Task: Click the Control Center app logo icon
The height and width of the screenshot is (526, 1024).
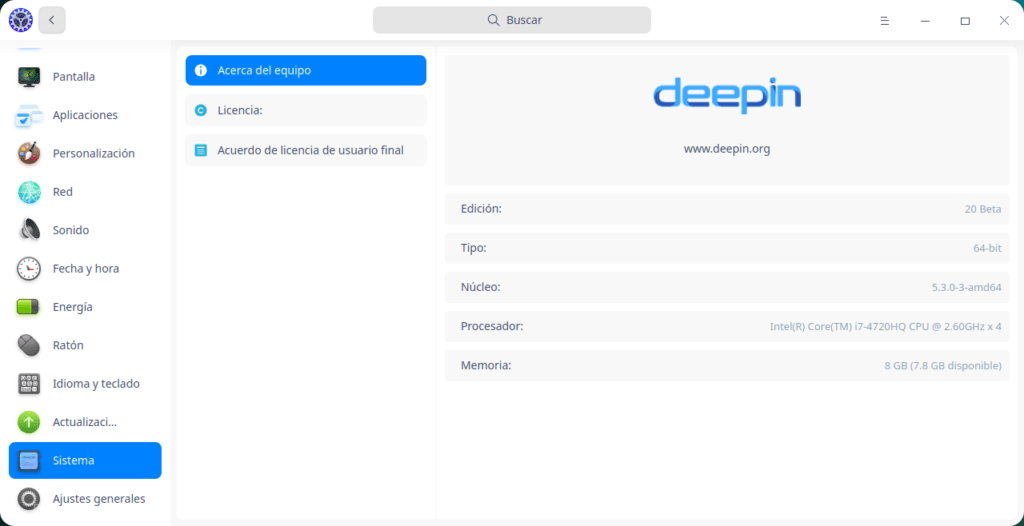Action: [x=20, y=20]
